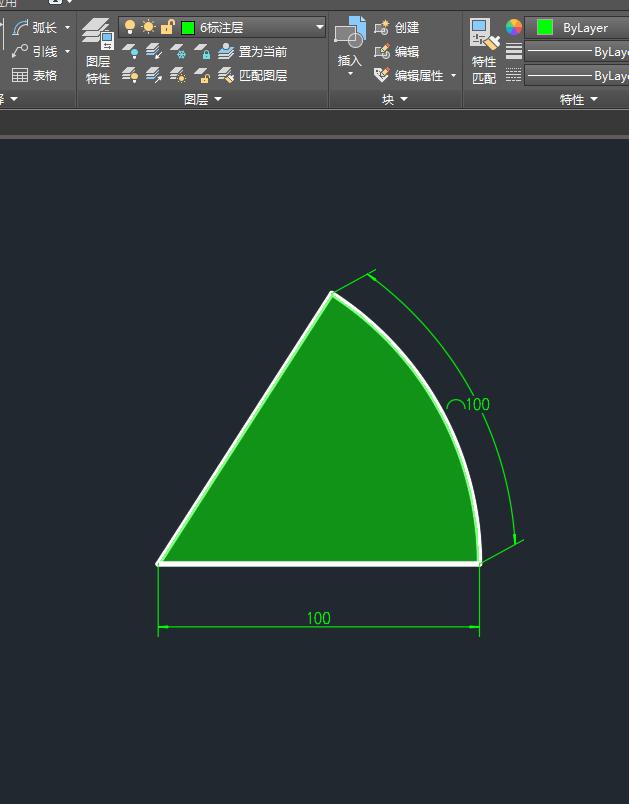
Task: Expand the 图层 panel
Action: pyautogui.click(x=202, y=99)
